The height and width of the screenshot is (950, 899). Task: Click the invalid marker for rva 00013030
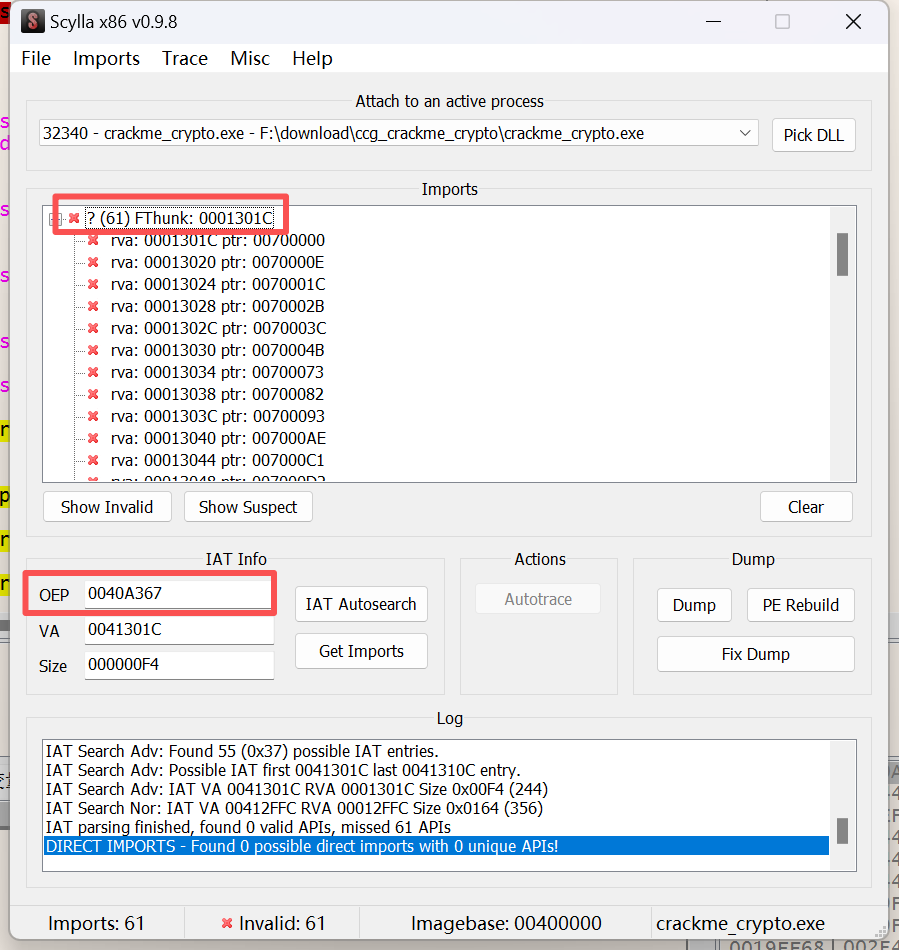[x=93, y=350]
